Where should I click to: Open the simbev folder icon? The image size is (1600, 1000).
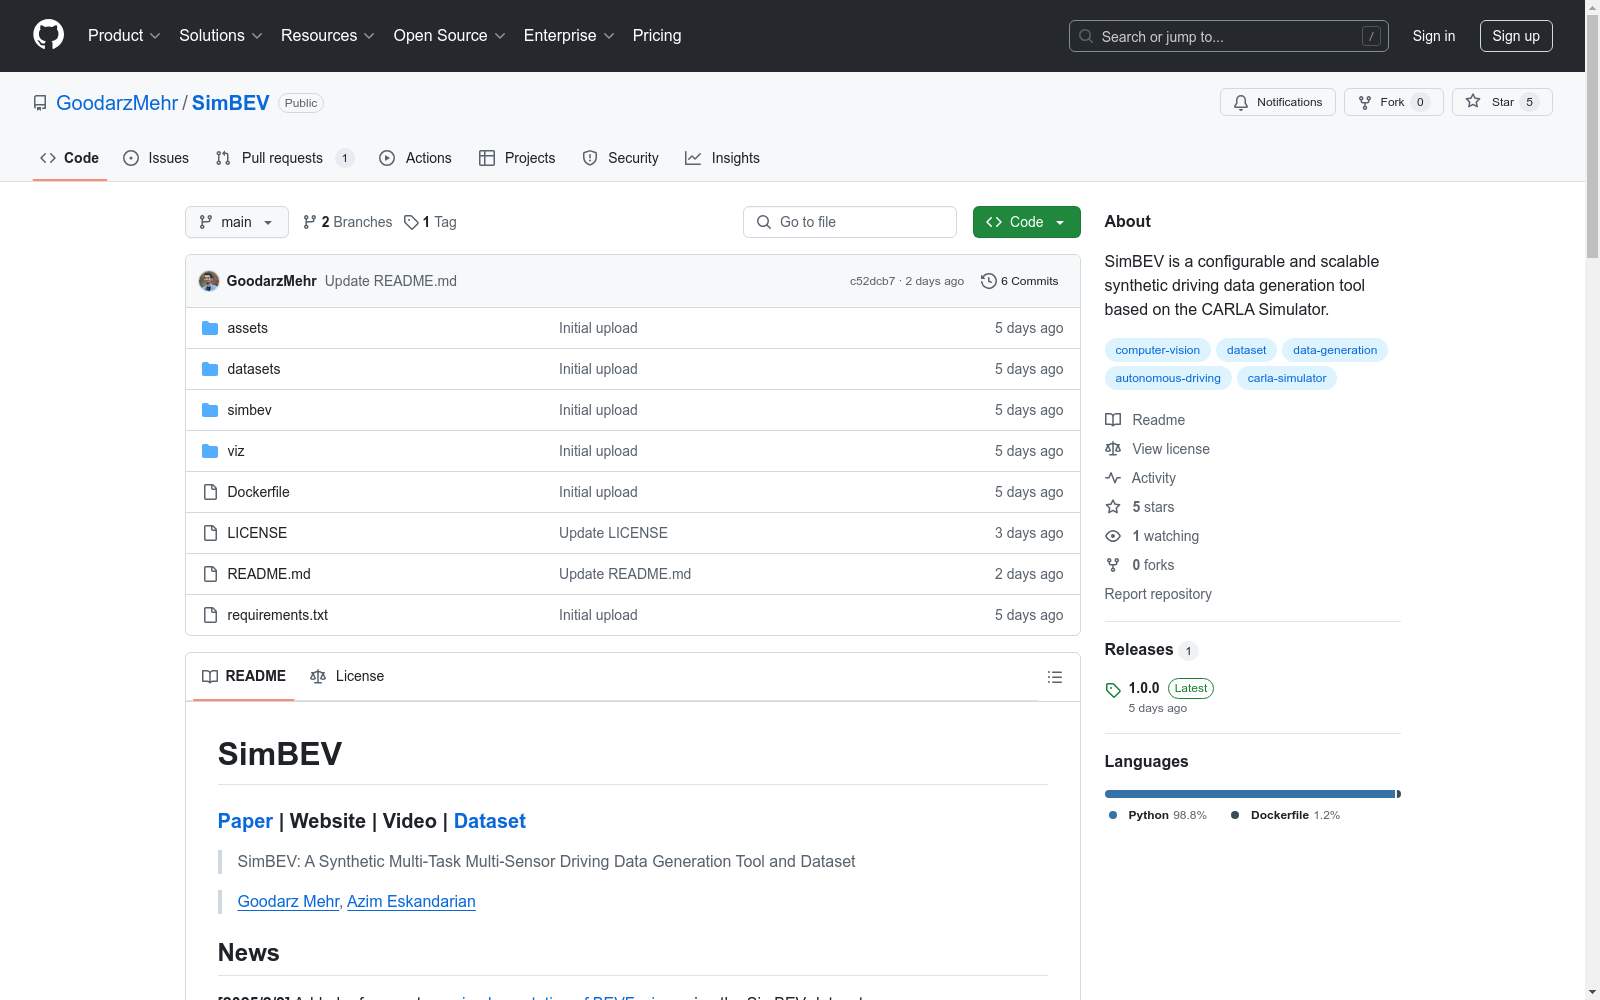[x=210, y=410]
